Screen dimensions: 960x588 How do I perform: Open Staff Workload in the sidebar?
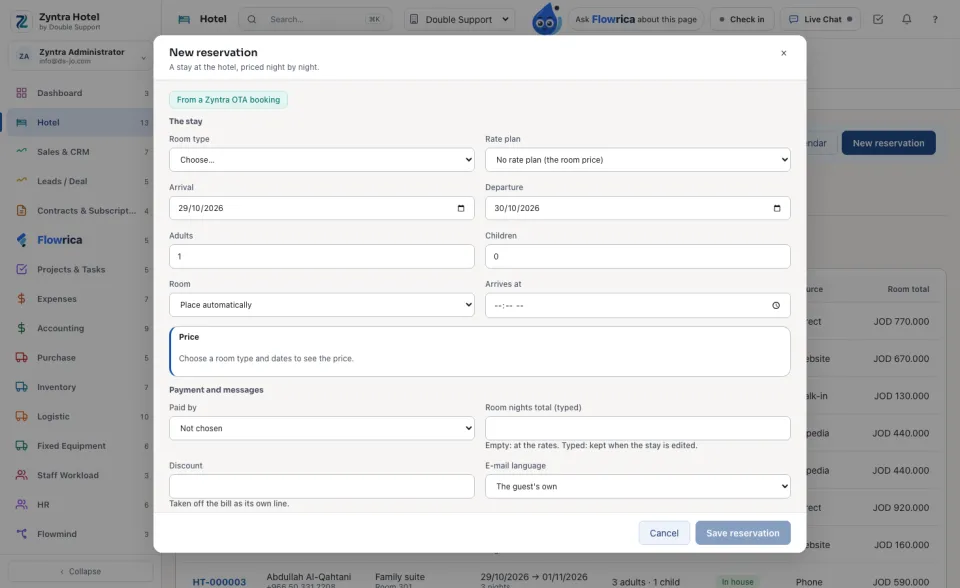point(81,475)
